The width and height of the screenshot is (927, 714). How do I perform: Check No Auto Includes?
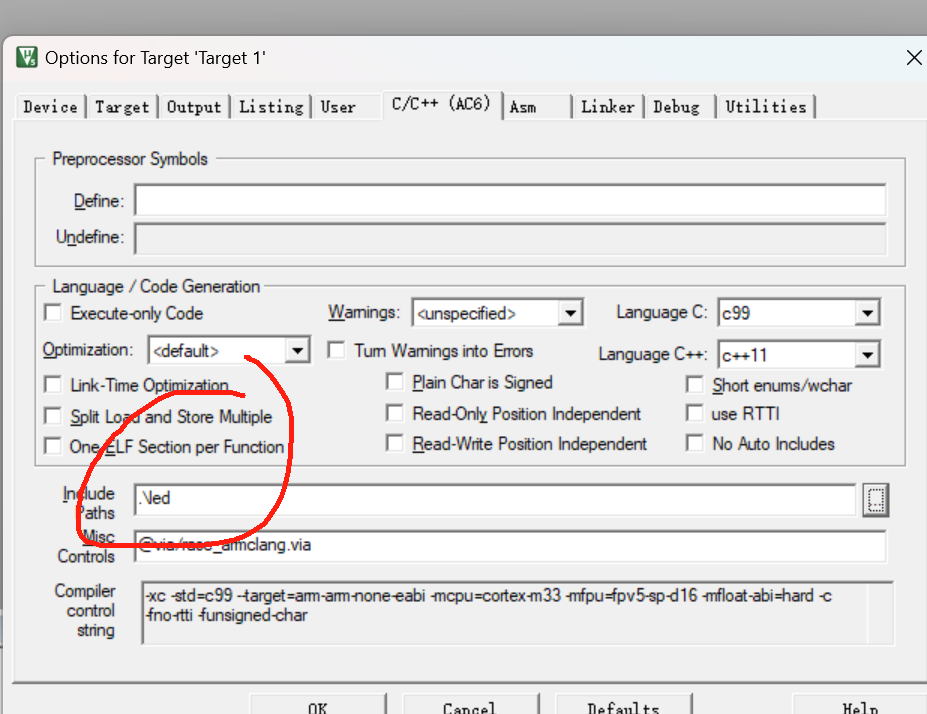695,443
